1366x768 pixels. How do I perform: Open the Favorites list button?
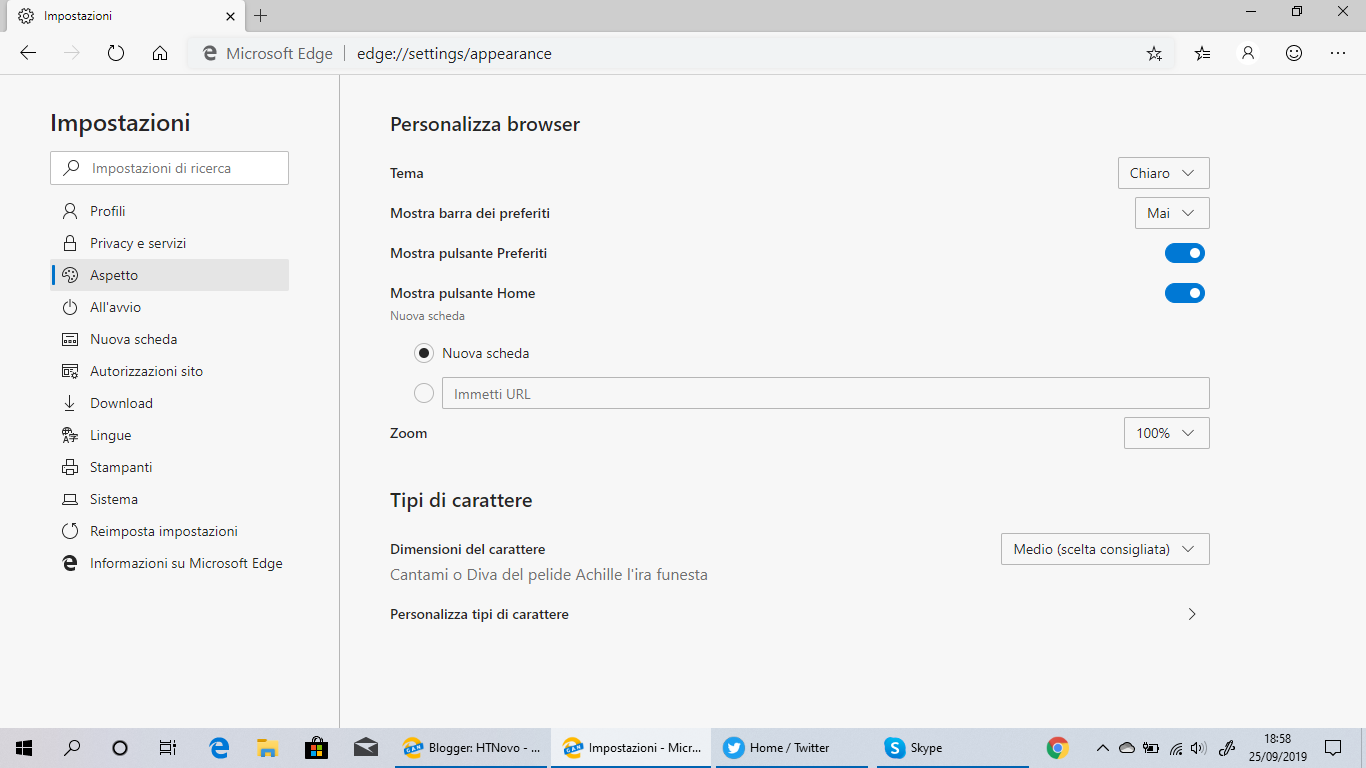pyautogui.click(x=1202, y=54)
